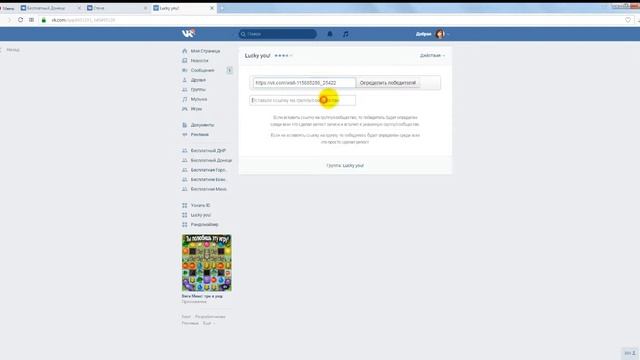
Task: Click the Назад back link at page left
Action: [x=13, y=49]
